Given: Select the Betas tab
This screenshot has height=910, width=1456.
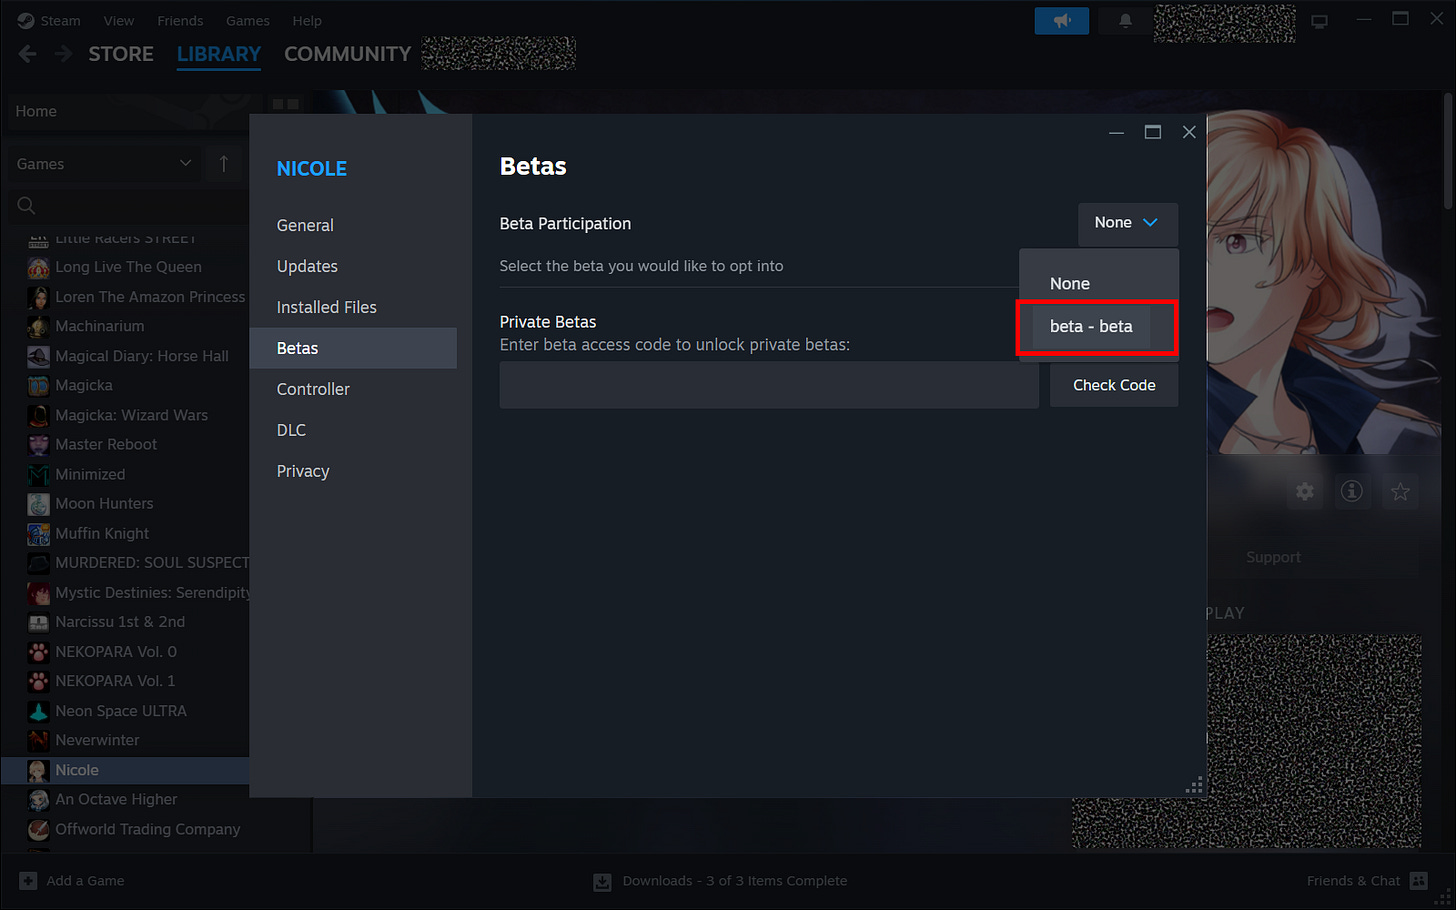Looking at the screenshot, I should coord(353,348).
